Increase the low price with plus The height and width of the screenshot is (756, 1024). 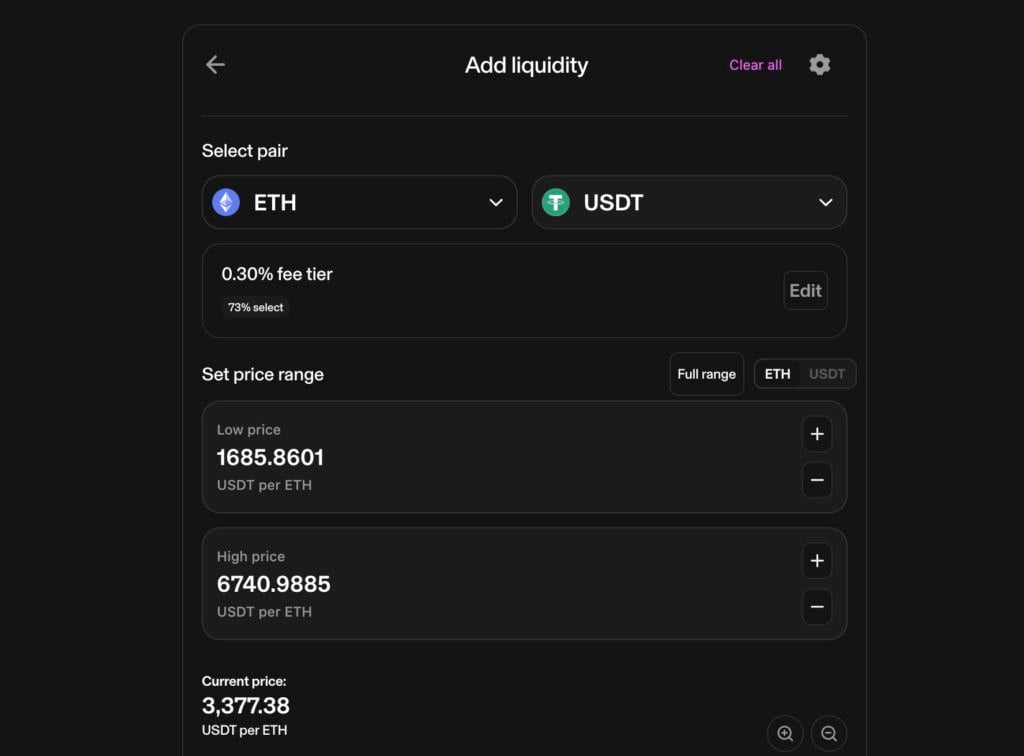(817, 434)
